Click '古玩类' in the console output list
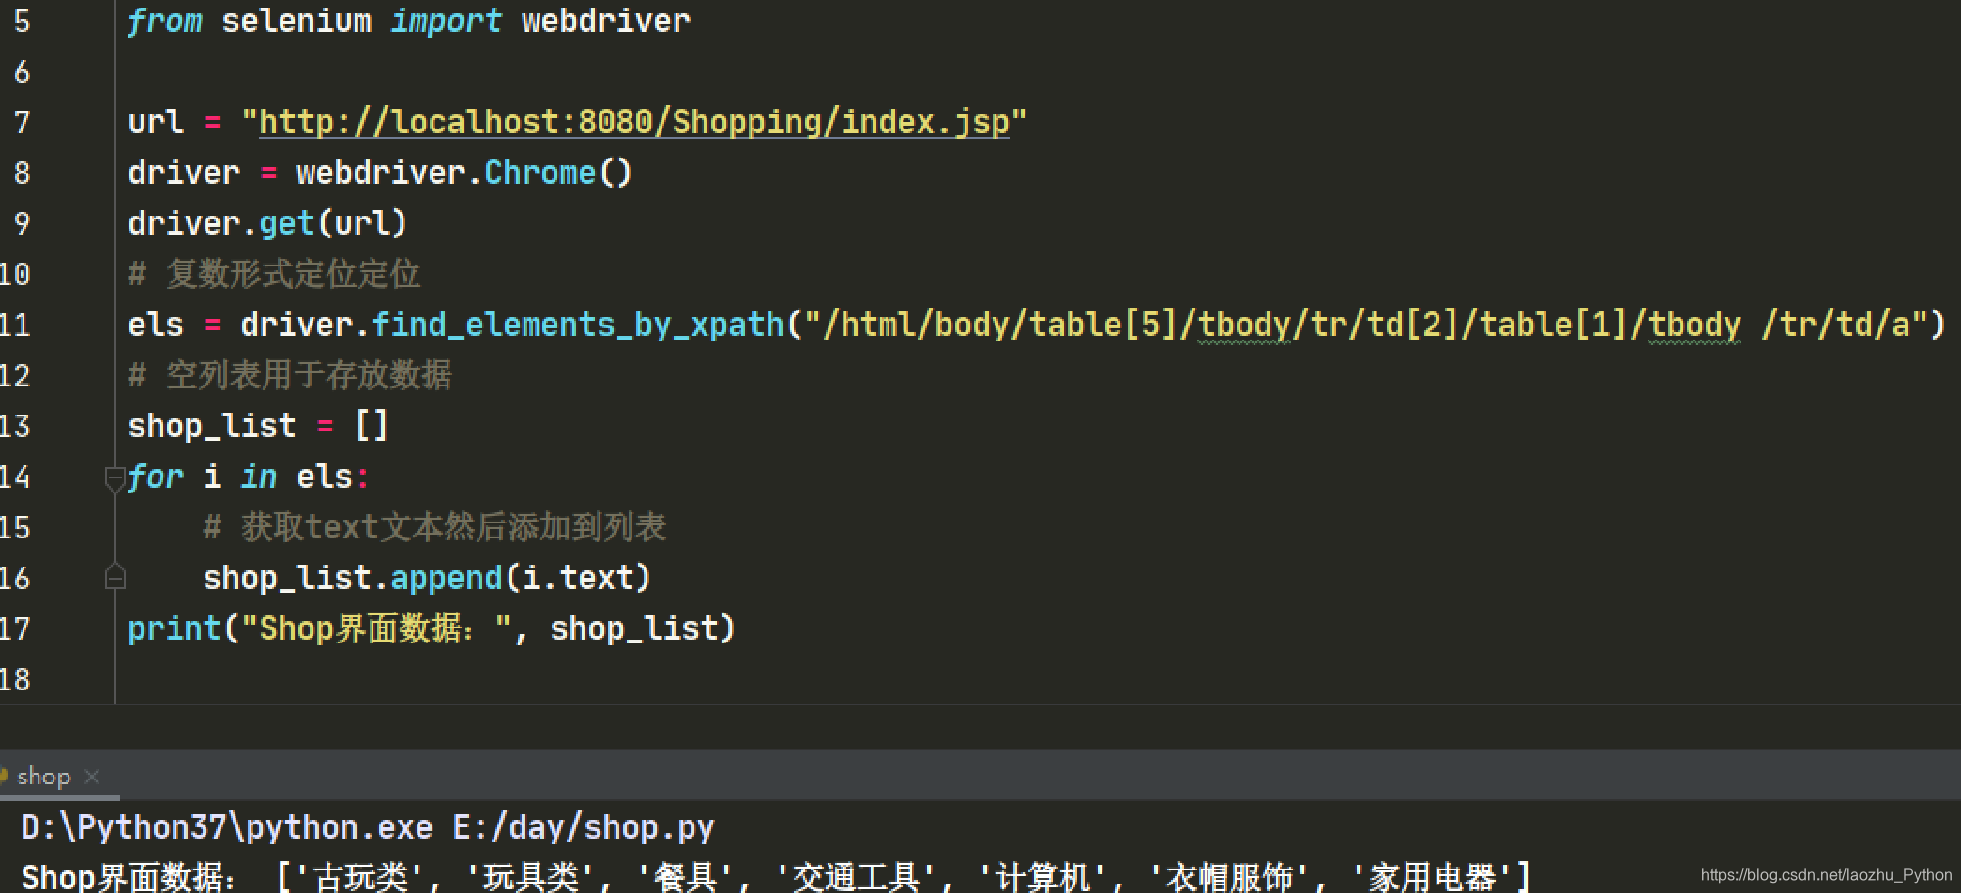 pos(361,877)
